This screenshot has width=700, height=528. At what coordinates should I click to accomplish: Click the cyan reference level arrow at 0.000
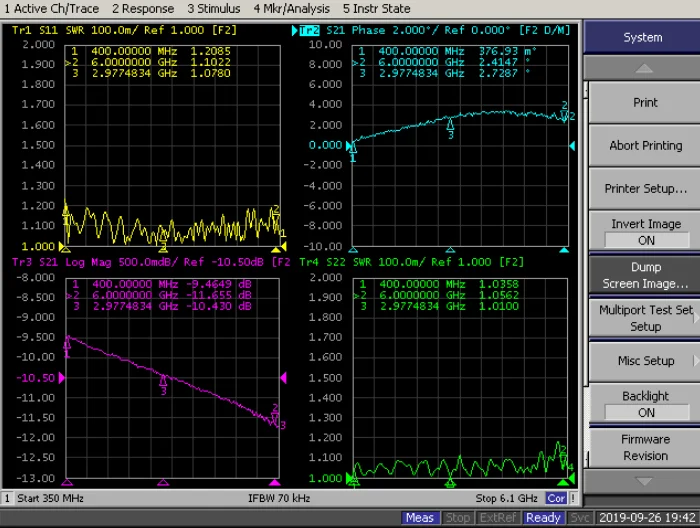(349, 146)
